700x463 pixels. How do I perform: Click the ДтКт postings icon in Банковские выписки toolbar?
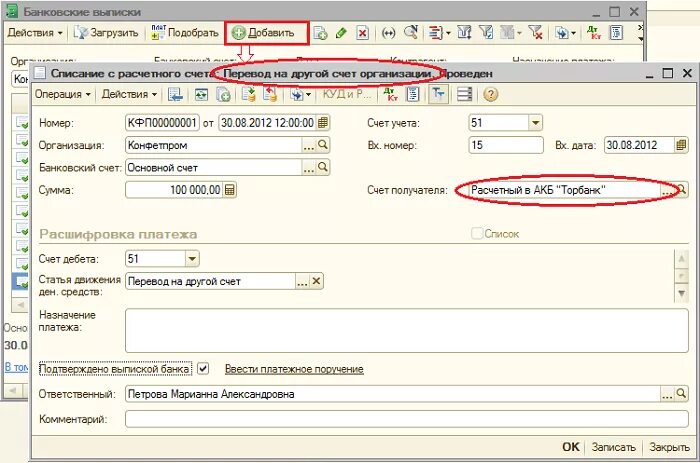point(594,33)
